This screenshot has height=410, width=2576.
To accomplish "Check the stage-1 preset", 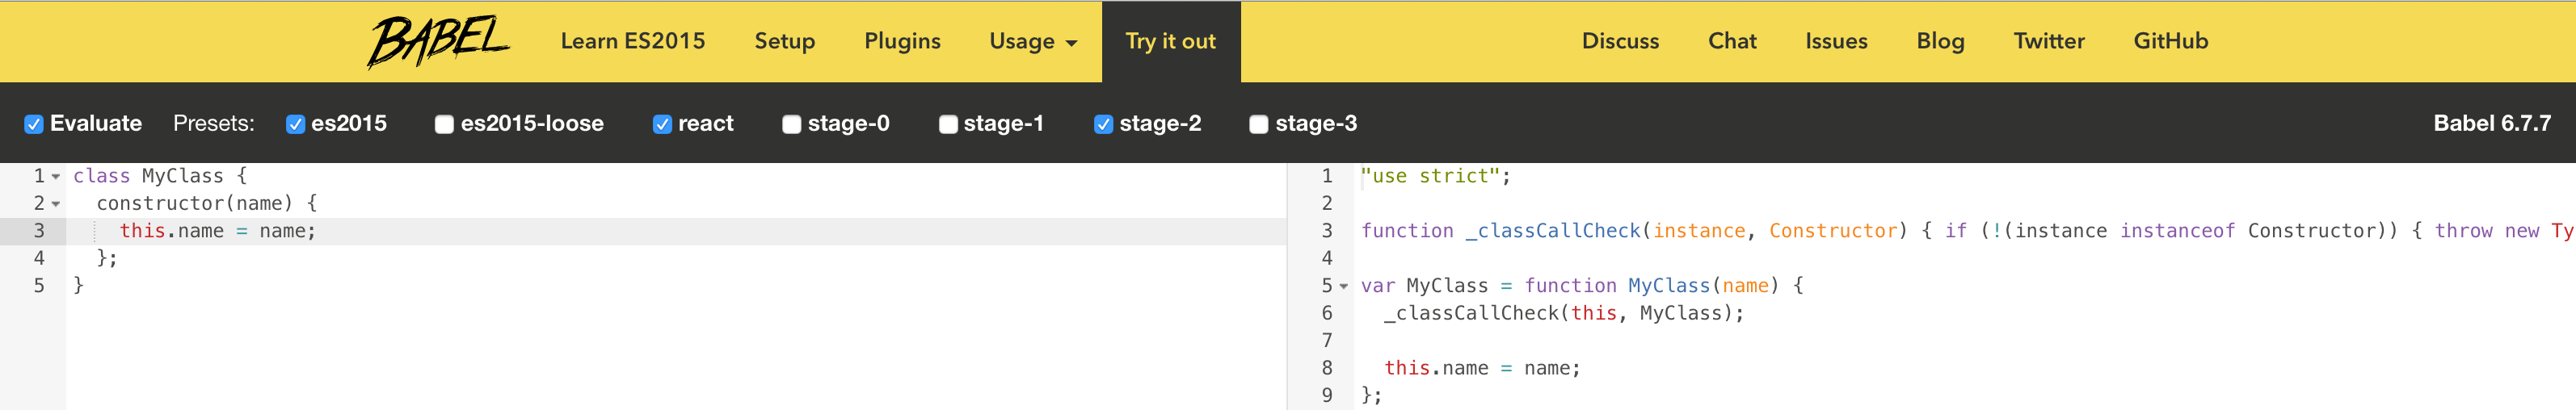I will [x=948, y=124].
